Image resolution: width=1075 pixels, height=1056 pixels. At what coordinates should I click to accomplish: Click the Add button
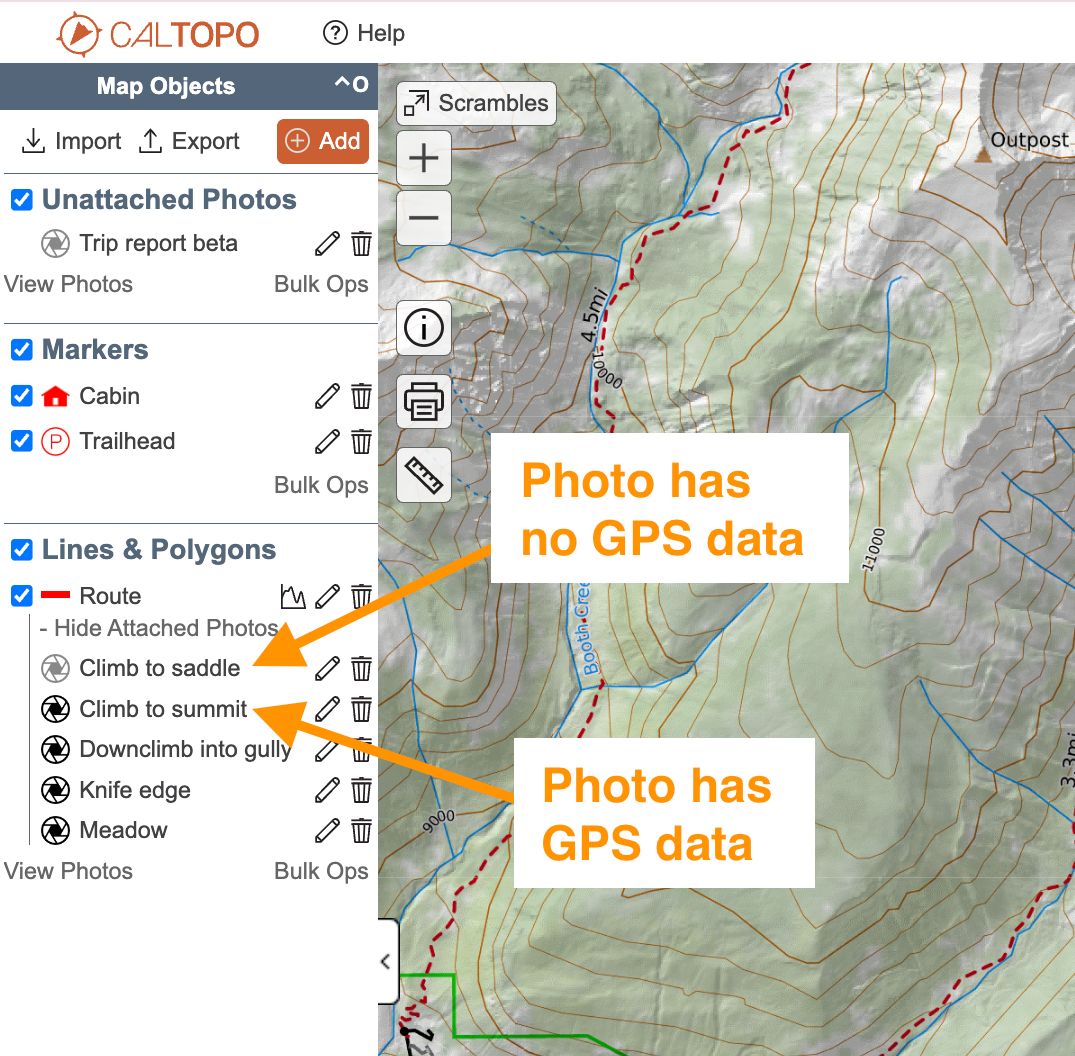click(322, 141)
